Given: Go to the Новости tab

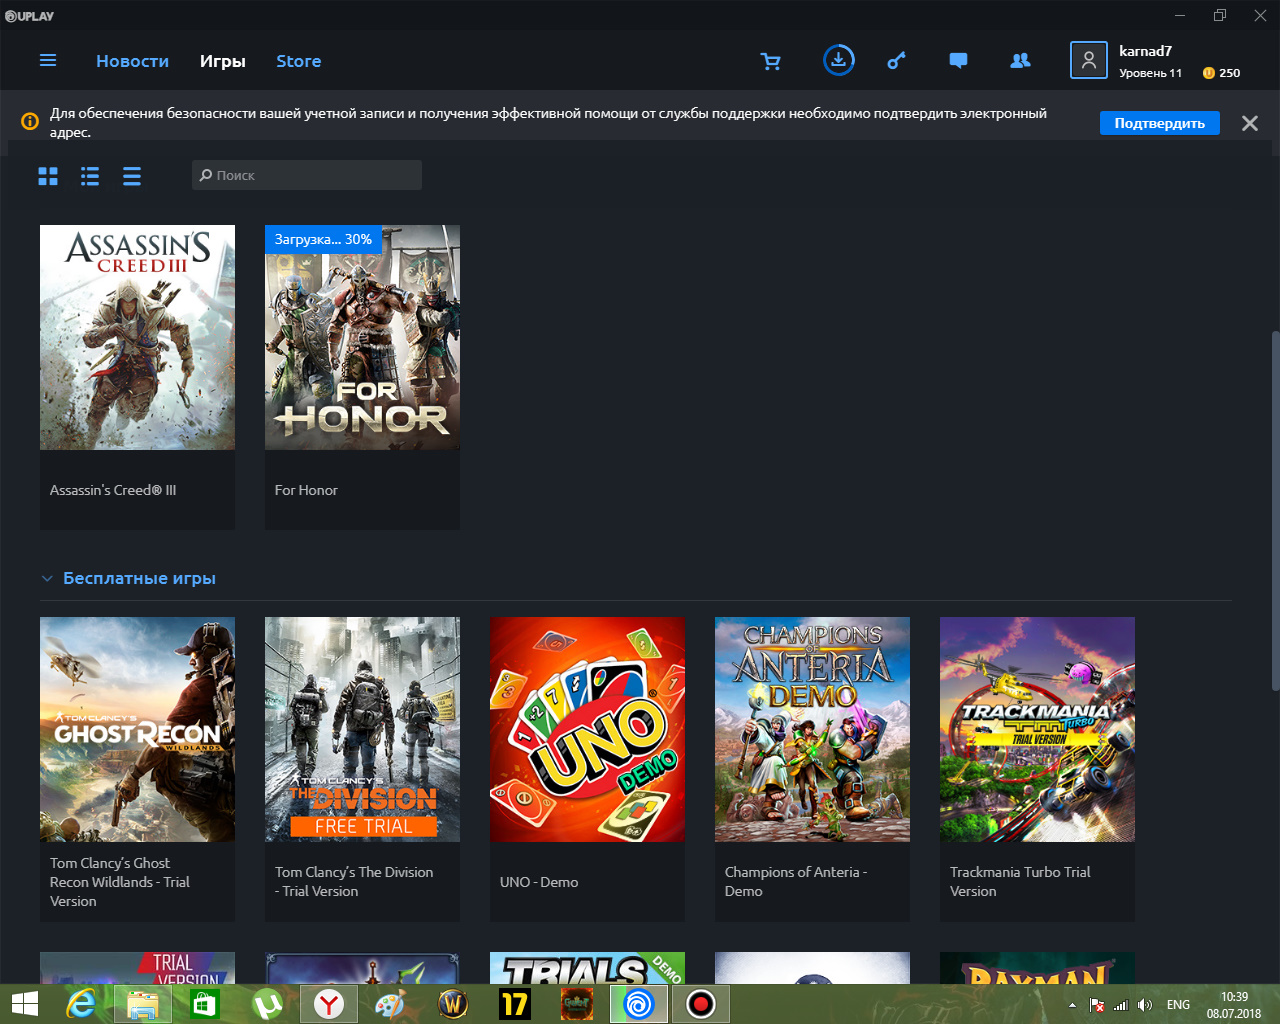Looking at the screenshot, I should pyautogui.click(x=132, y=61).
